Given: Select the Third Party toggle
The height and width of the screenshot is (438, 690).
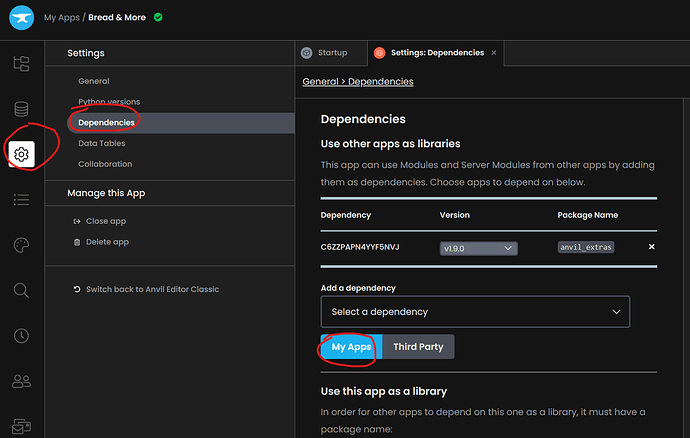Looking at the screenshot, I should (x=418, y=347).
